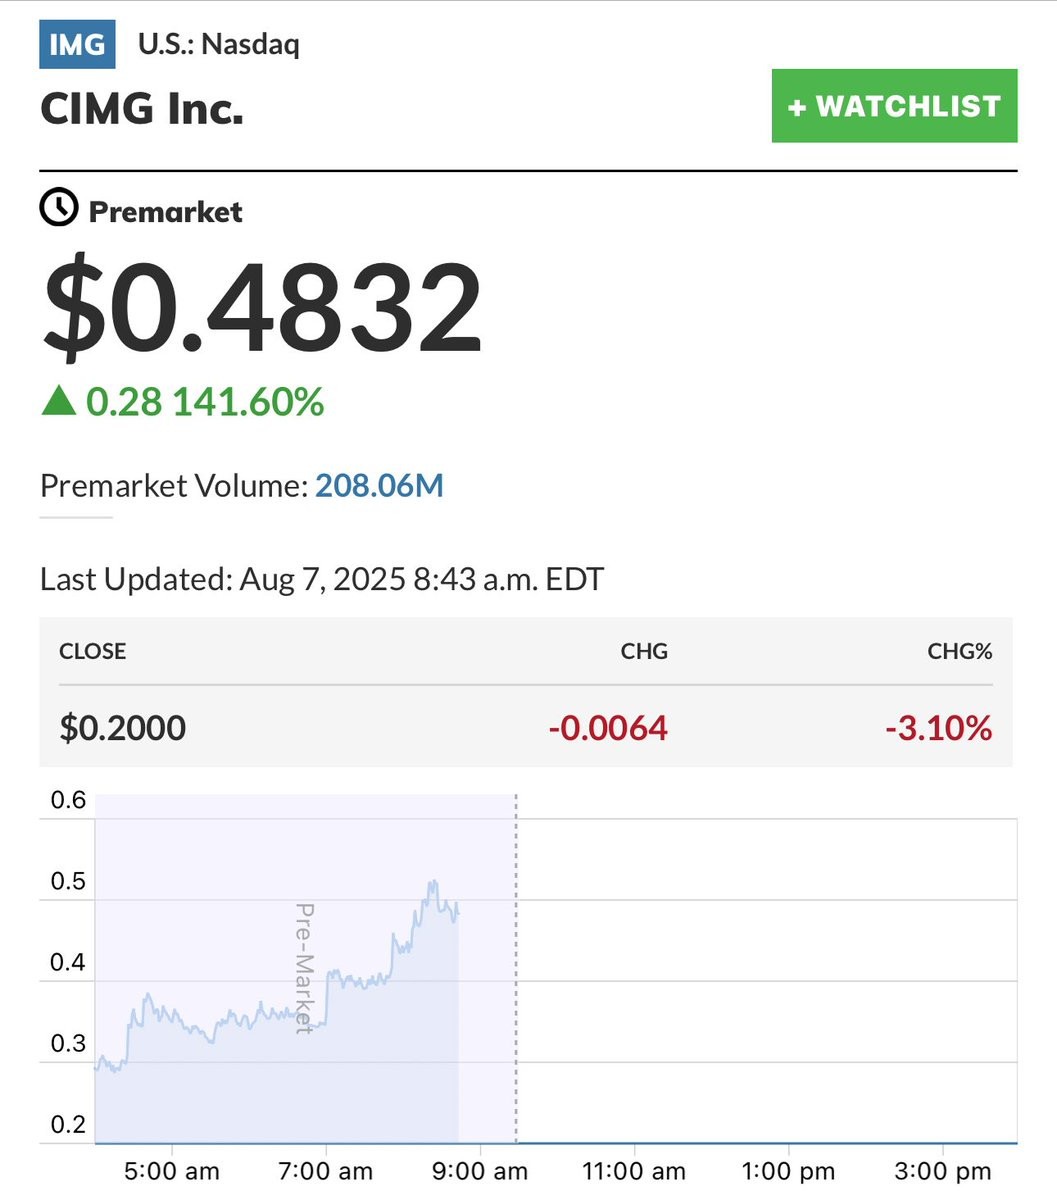Select the CIMG Inc. company name

(142, 108)
